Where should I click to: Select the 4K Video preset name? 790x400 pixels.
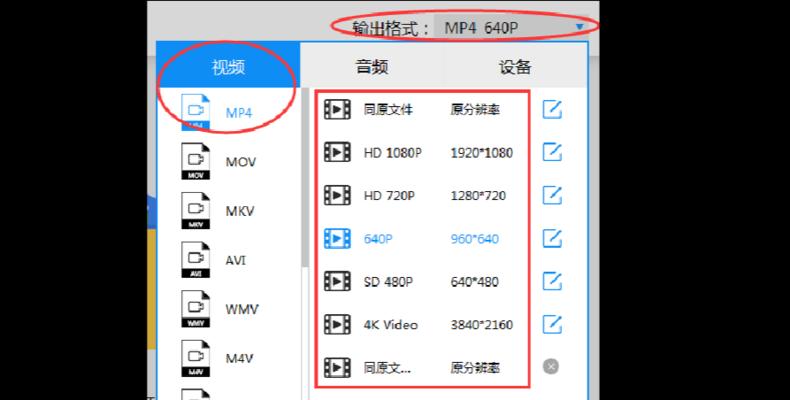click(390, 325)
